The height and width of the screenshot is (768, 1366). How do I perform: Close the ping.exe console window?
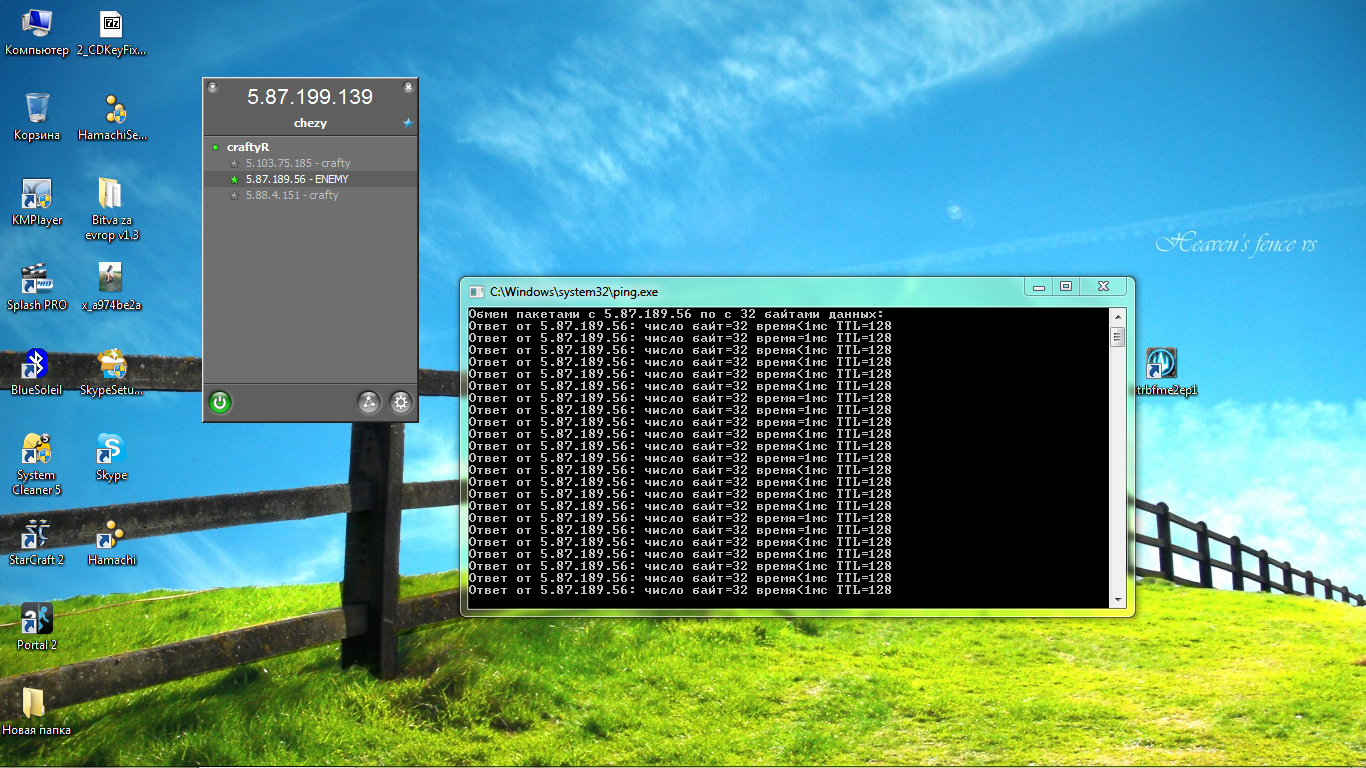(1104, 287)
